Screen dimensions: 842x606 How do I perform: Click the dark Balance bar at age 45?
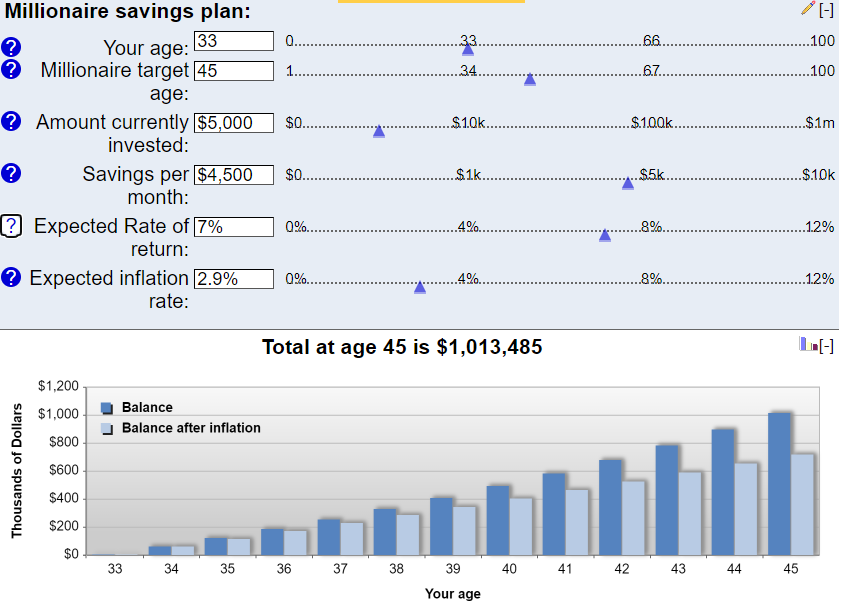click(x=779, y=484)
